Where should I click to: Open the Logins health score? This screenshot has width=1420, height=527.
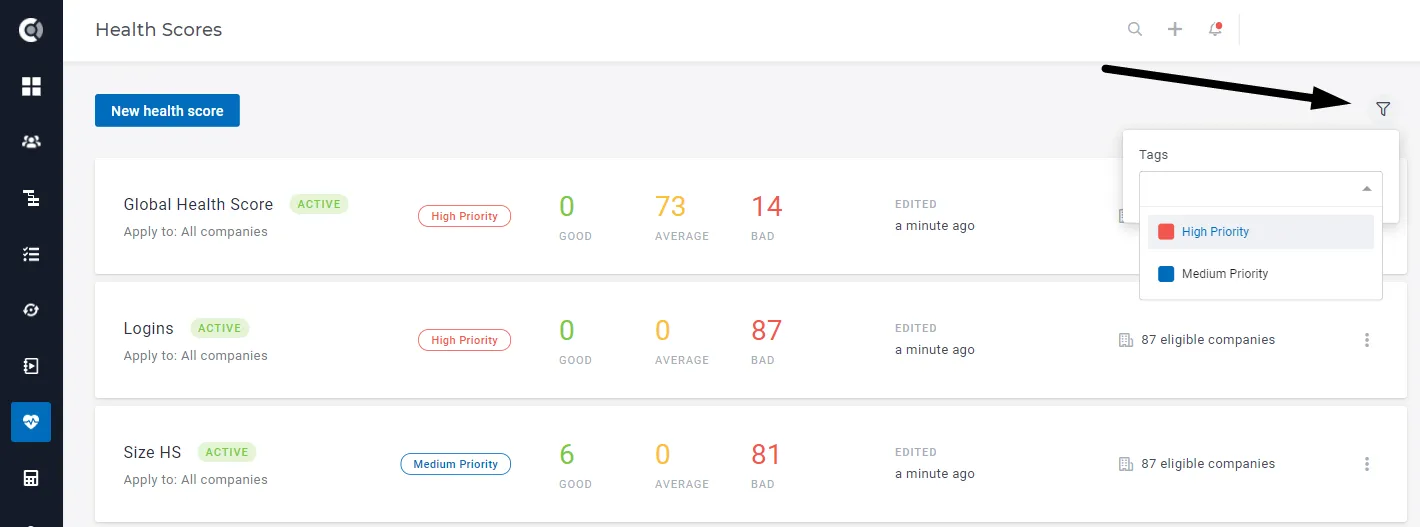[x=149, y=328]
